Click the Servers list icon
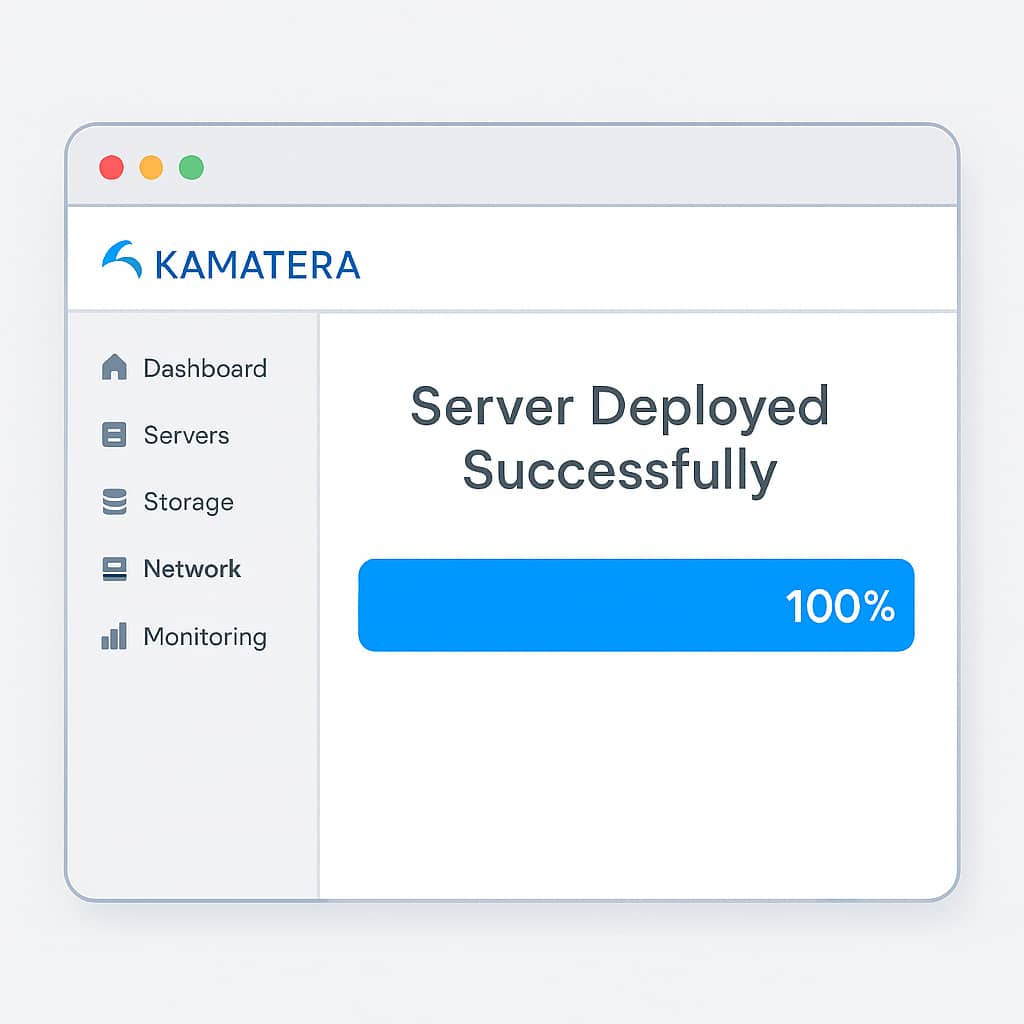The height and width of the screenshot is (1024, 1024). (x=114, y=434)
